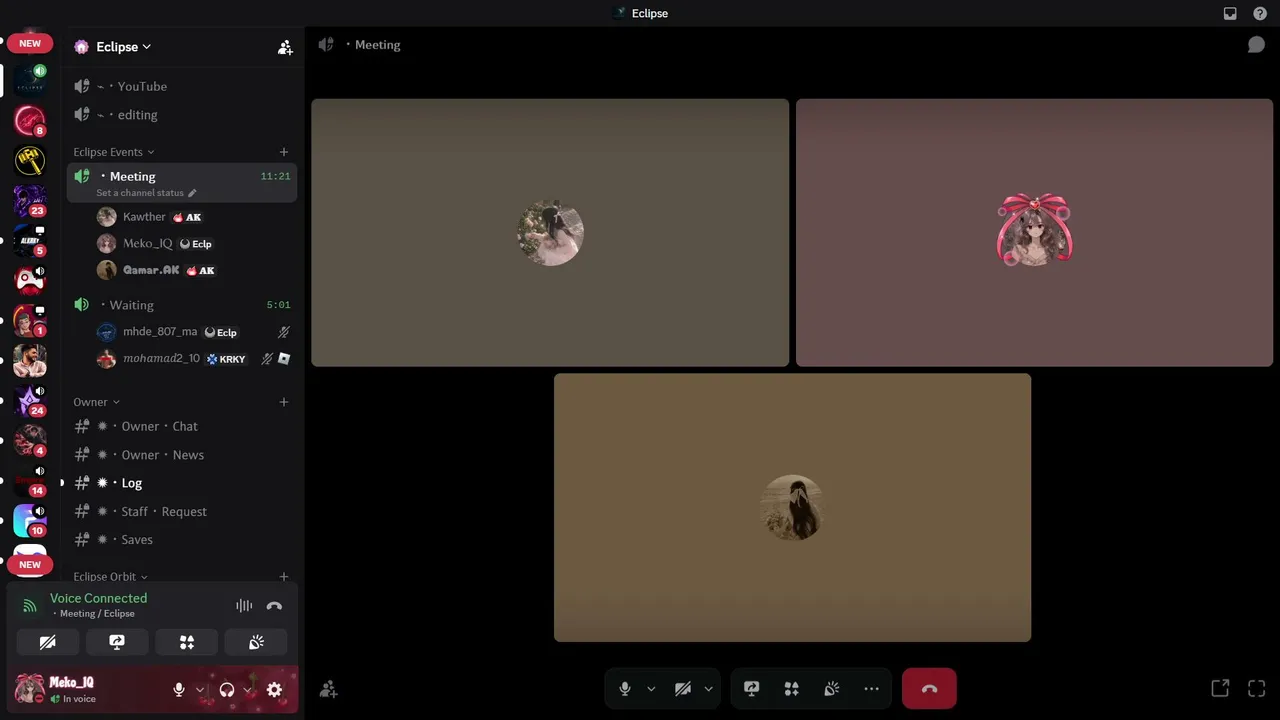The image size is (1280, 720).
Task: Open more options three-dot menu
Action: click(871, 689)
